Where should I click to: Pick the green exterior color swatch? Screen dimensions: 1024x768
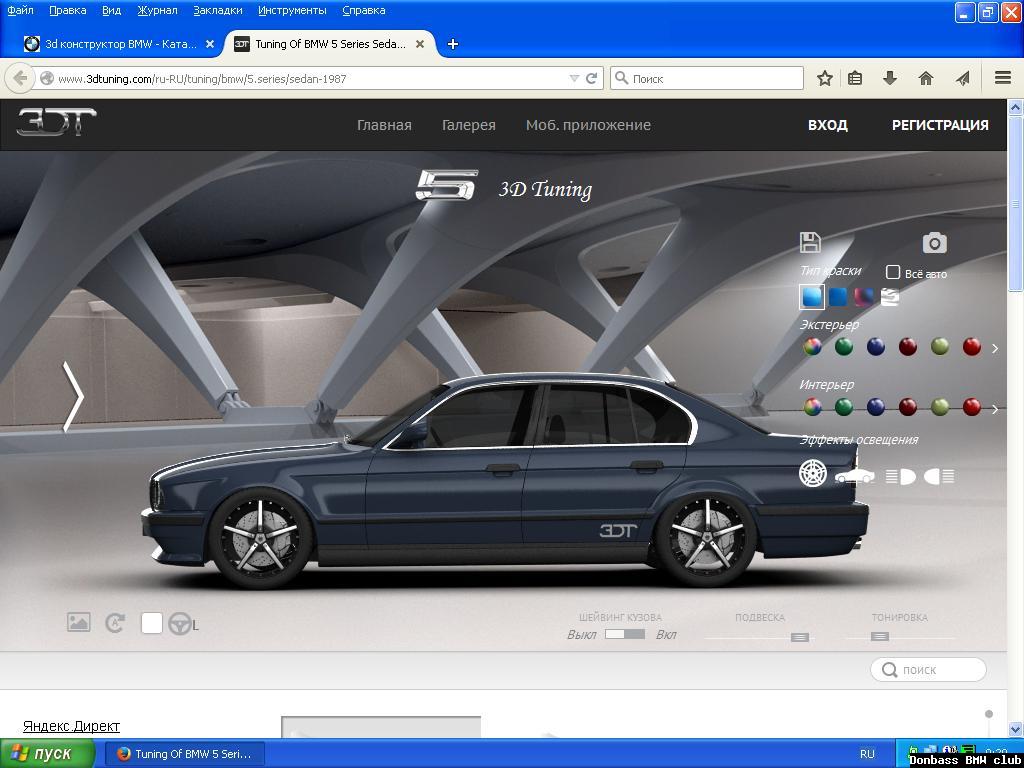[842, 347]
